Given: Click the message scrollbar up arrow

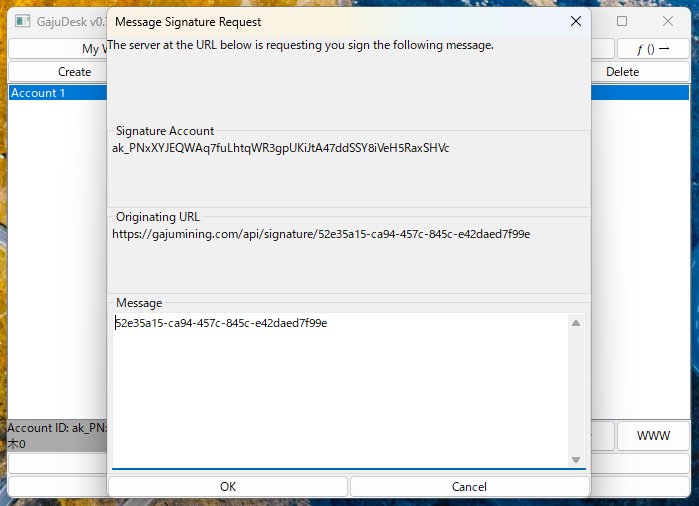Looking at the screenshot, I should click(576, 323).
